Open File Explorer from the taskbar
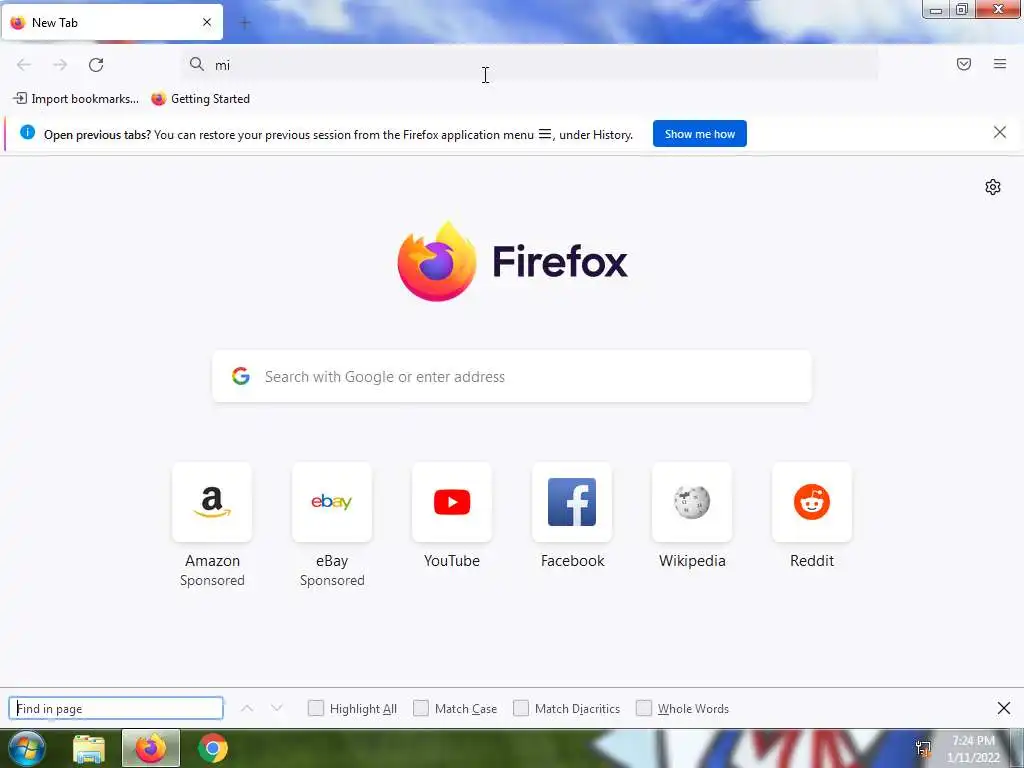The width and height of the screenshot is (1024, 768). 89,748
